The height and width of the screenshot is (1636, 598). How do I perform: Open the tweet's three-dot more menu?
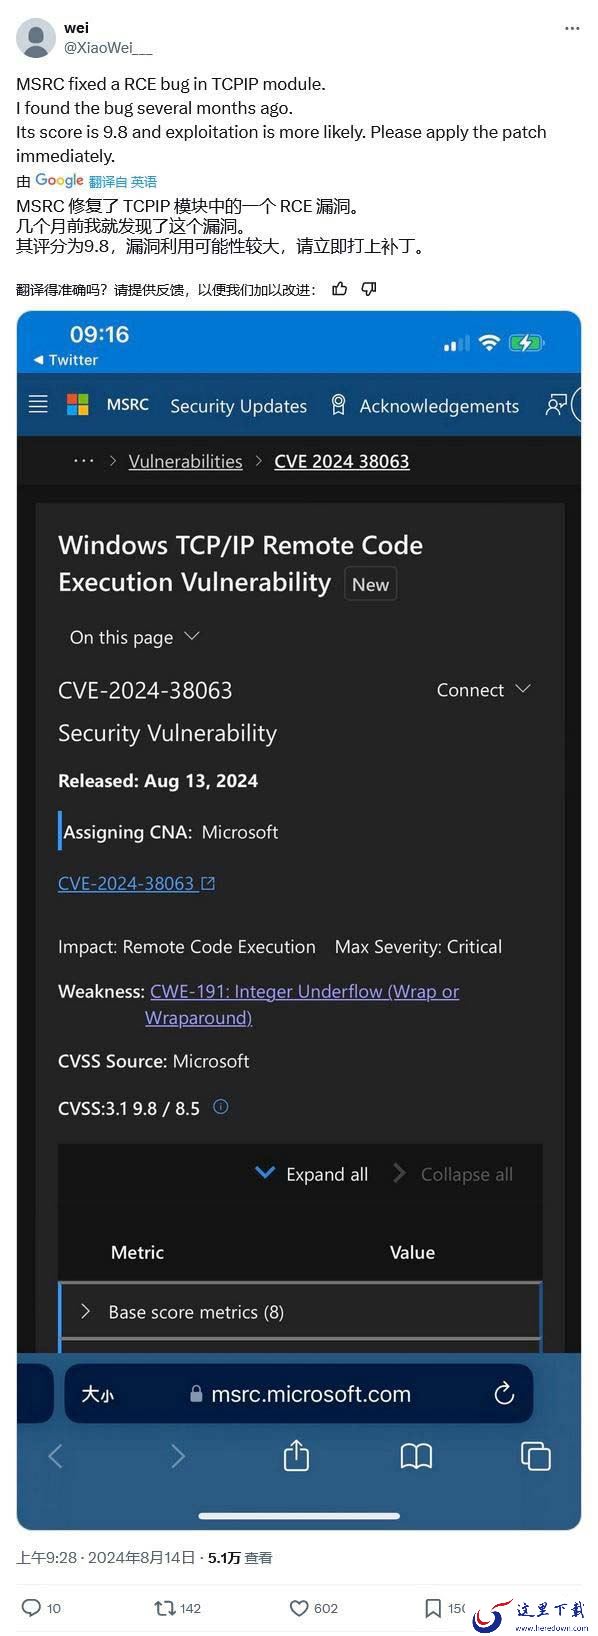click(572, 28)
